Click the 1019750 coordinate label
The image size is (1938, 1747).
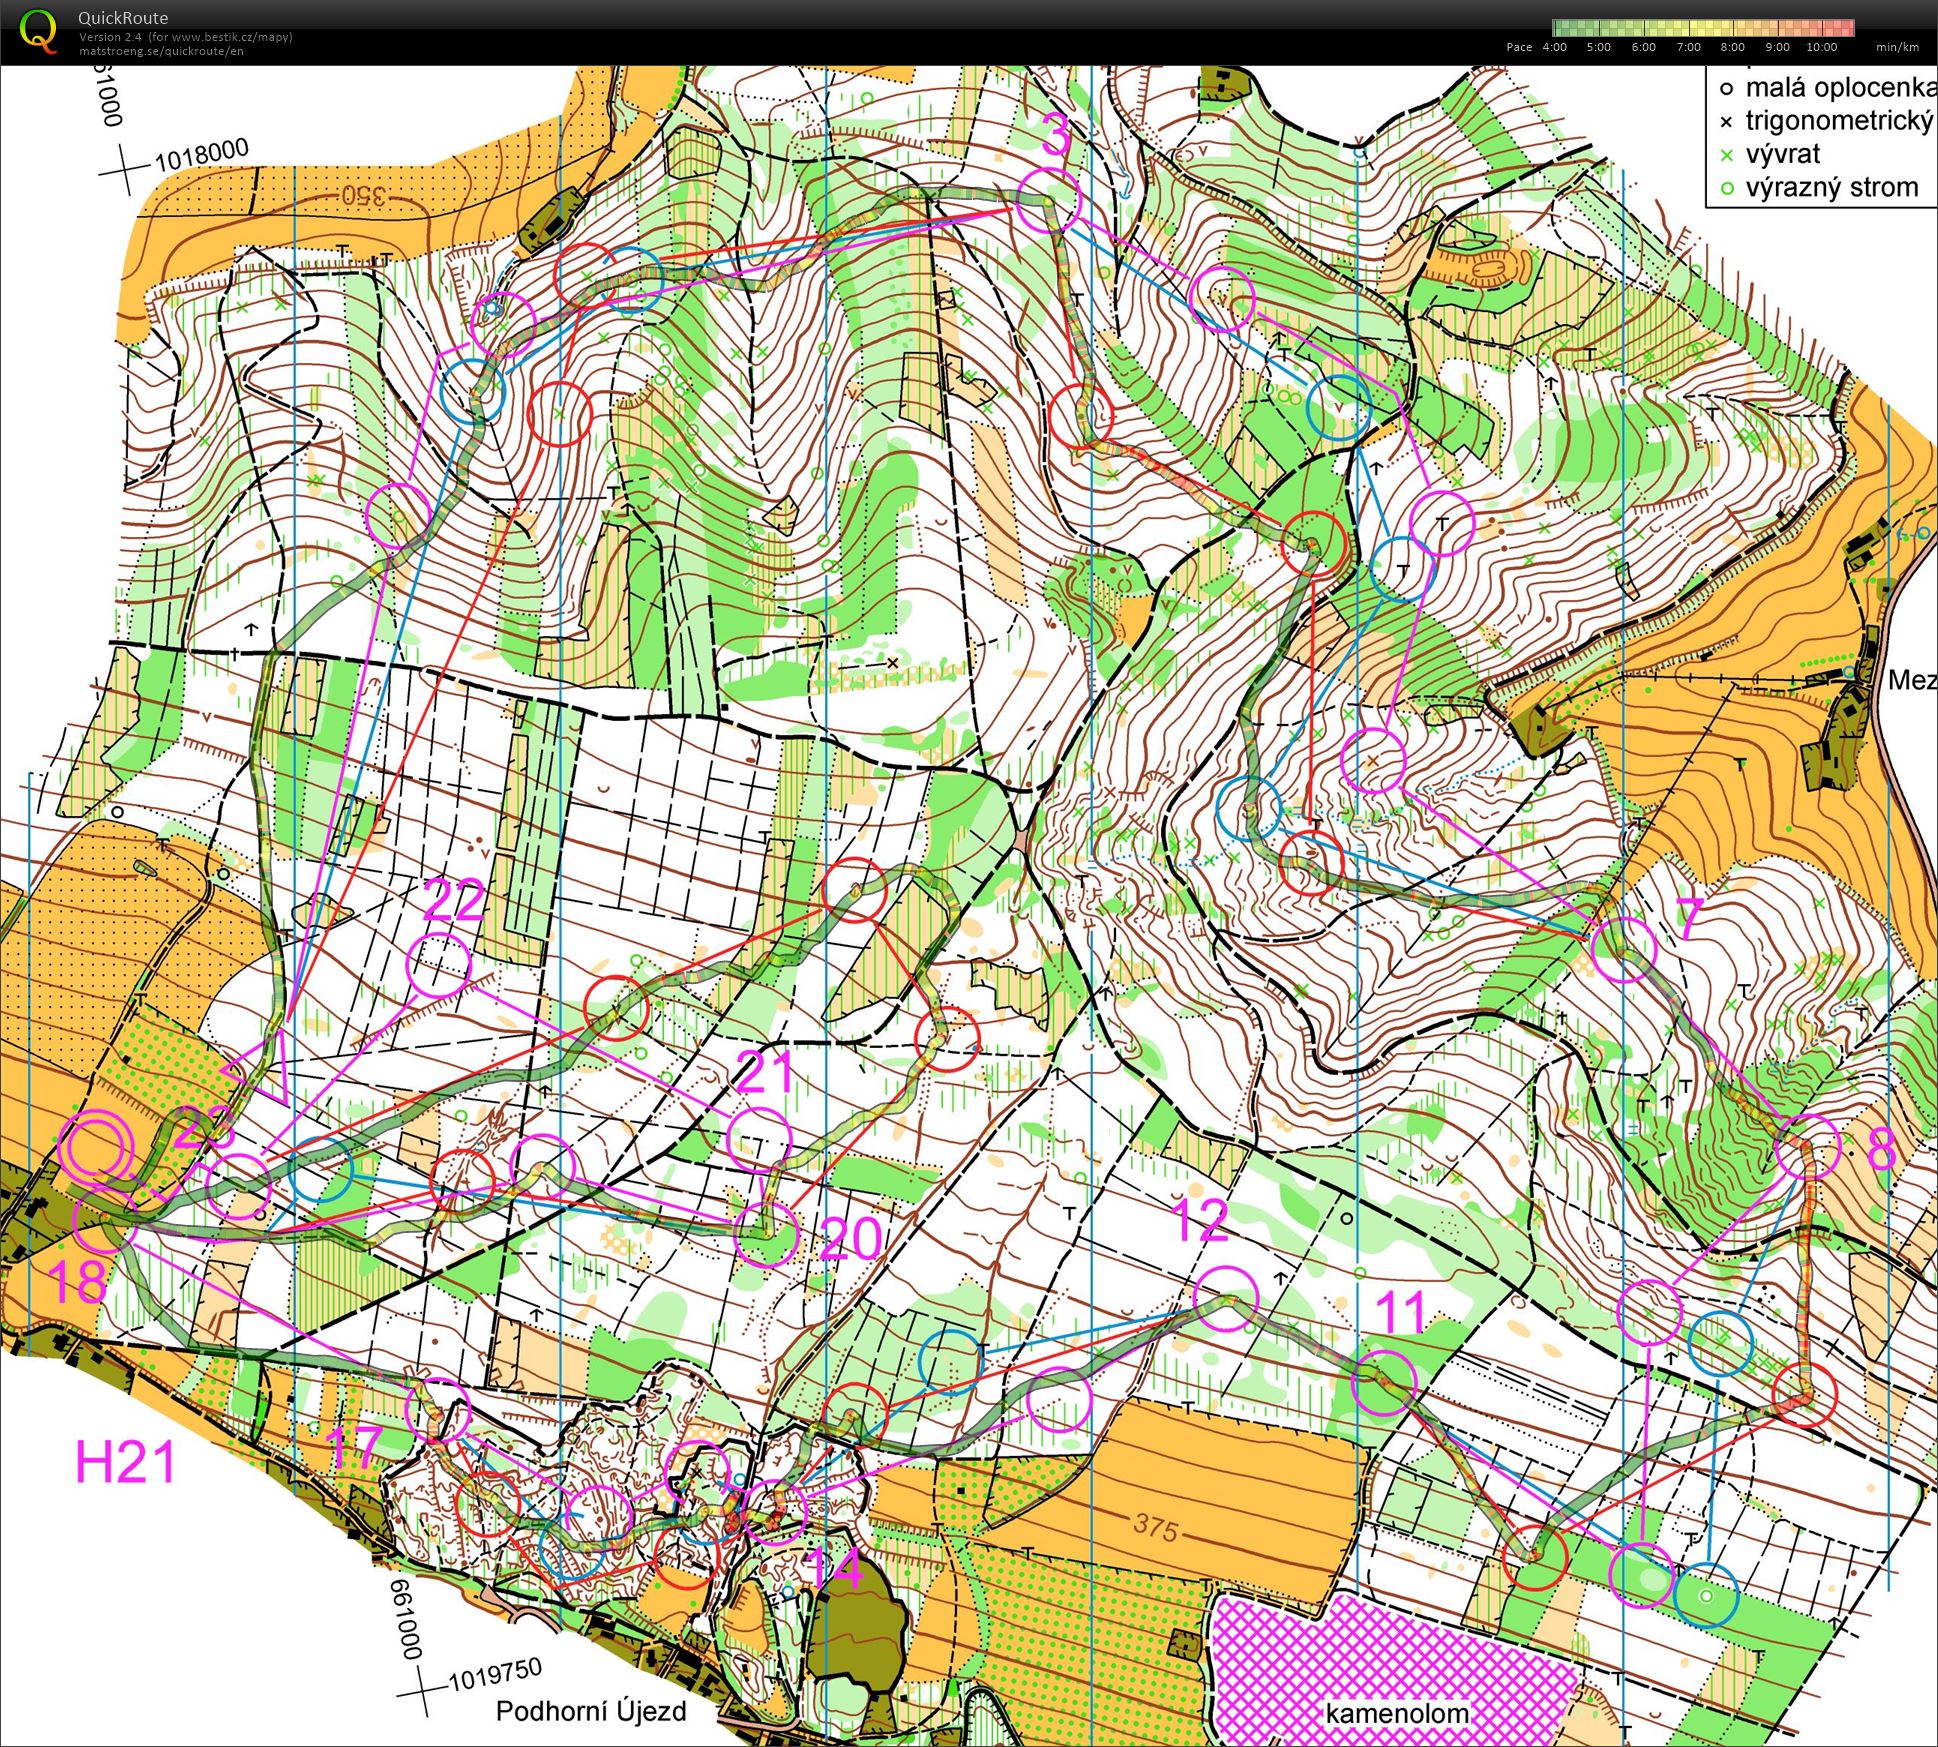pyautogui.click(x=495, y=1673)
